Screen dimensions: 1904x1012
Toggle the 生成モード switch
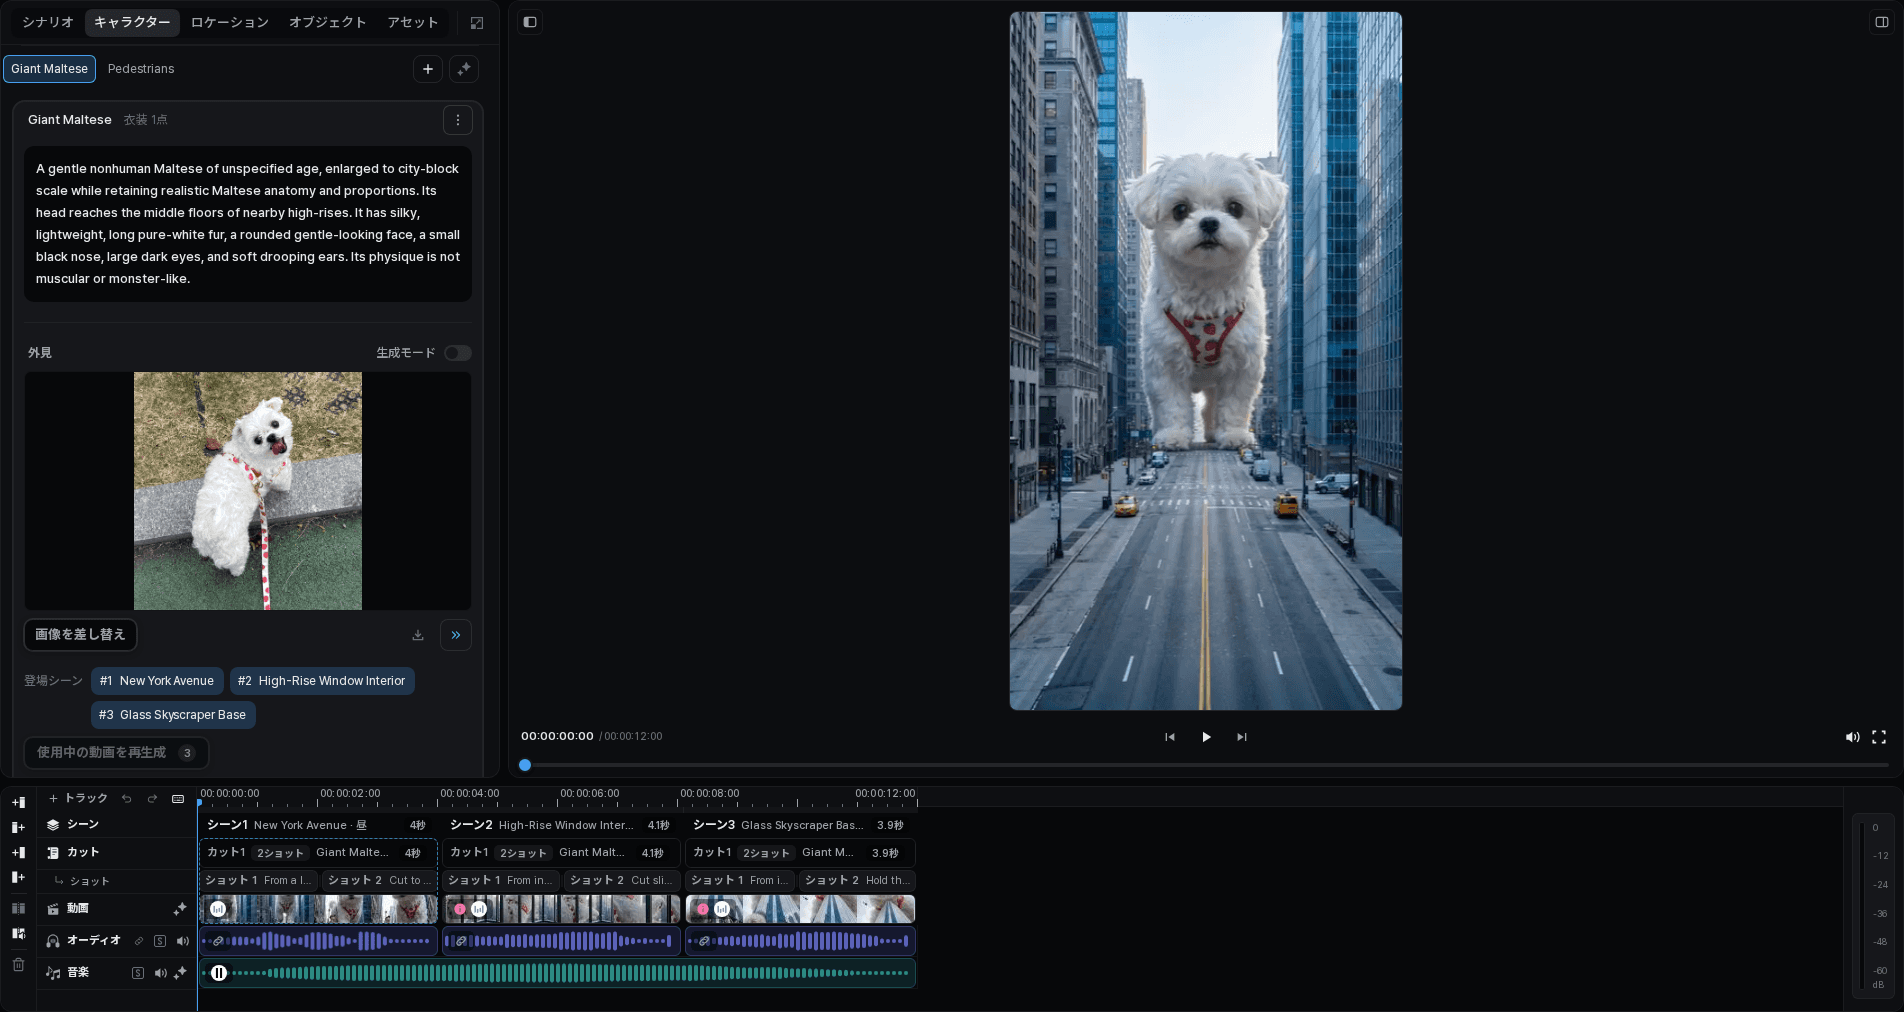pos(458,353)
